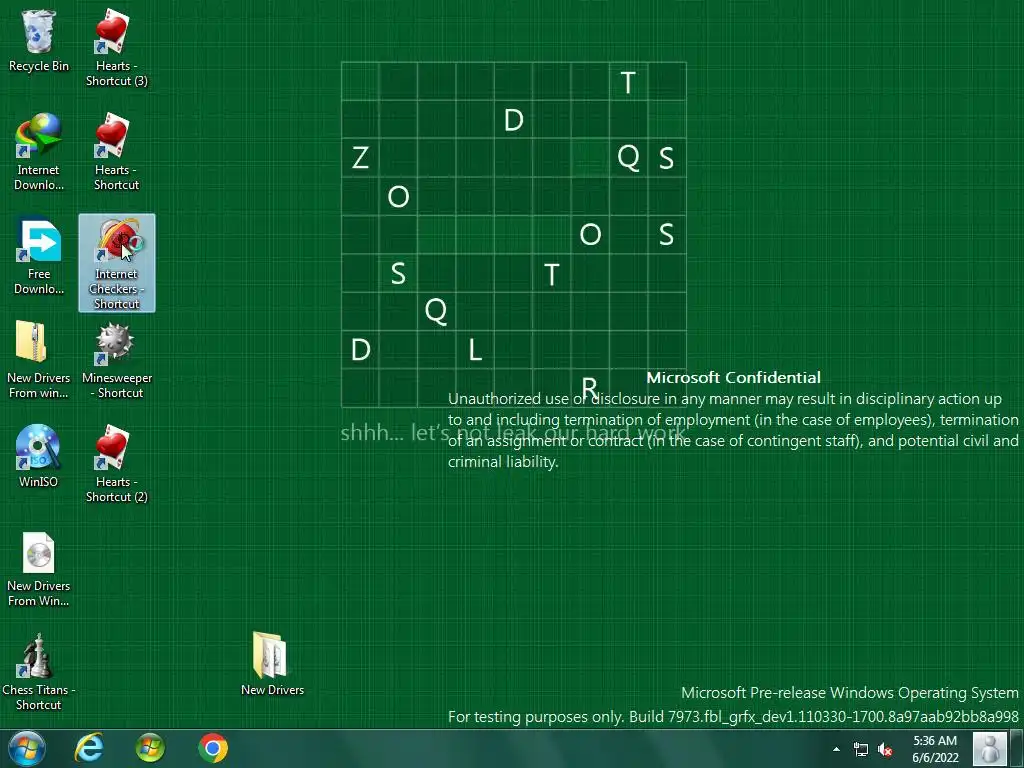1024x768 pixels.
Task: Show hidden tray icons arrow
Action: click(x=836, y=749)
